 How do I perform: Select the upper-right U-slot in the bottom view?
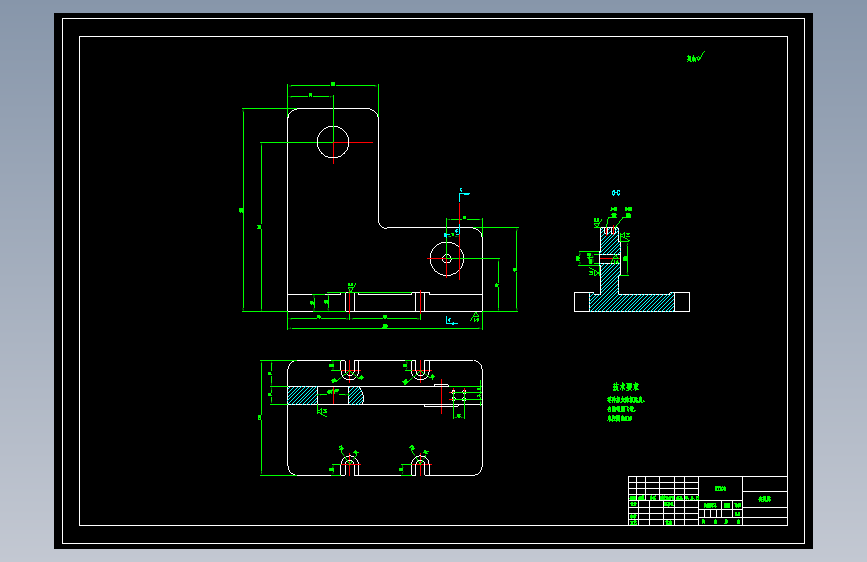click(x=421, y=371)
